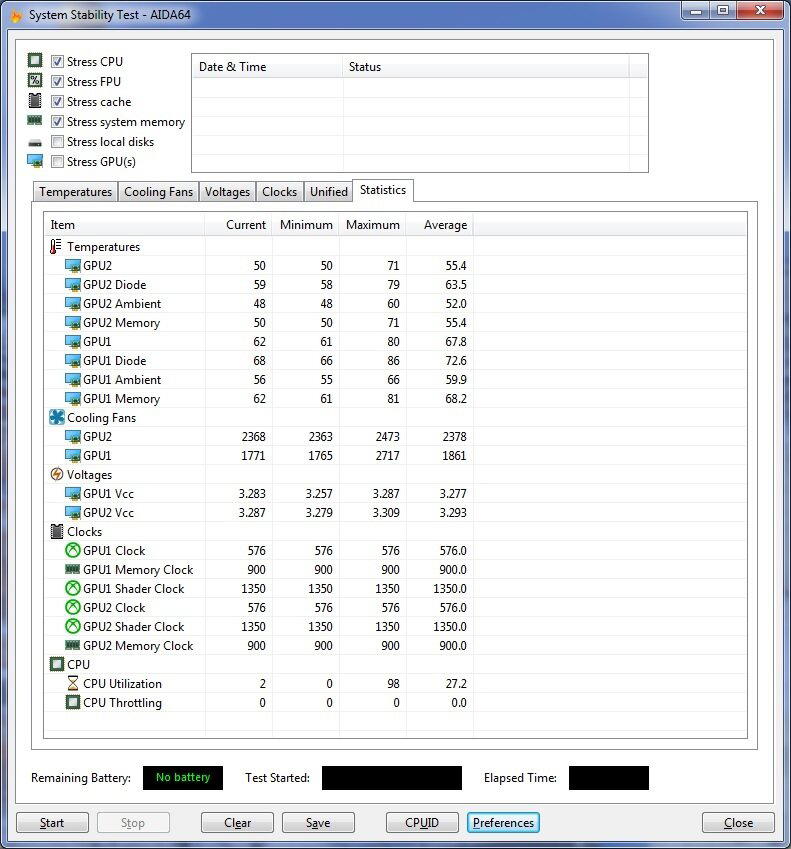
Task: Click the Item column header
Action: tap(124, 225)
